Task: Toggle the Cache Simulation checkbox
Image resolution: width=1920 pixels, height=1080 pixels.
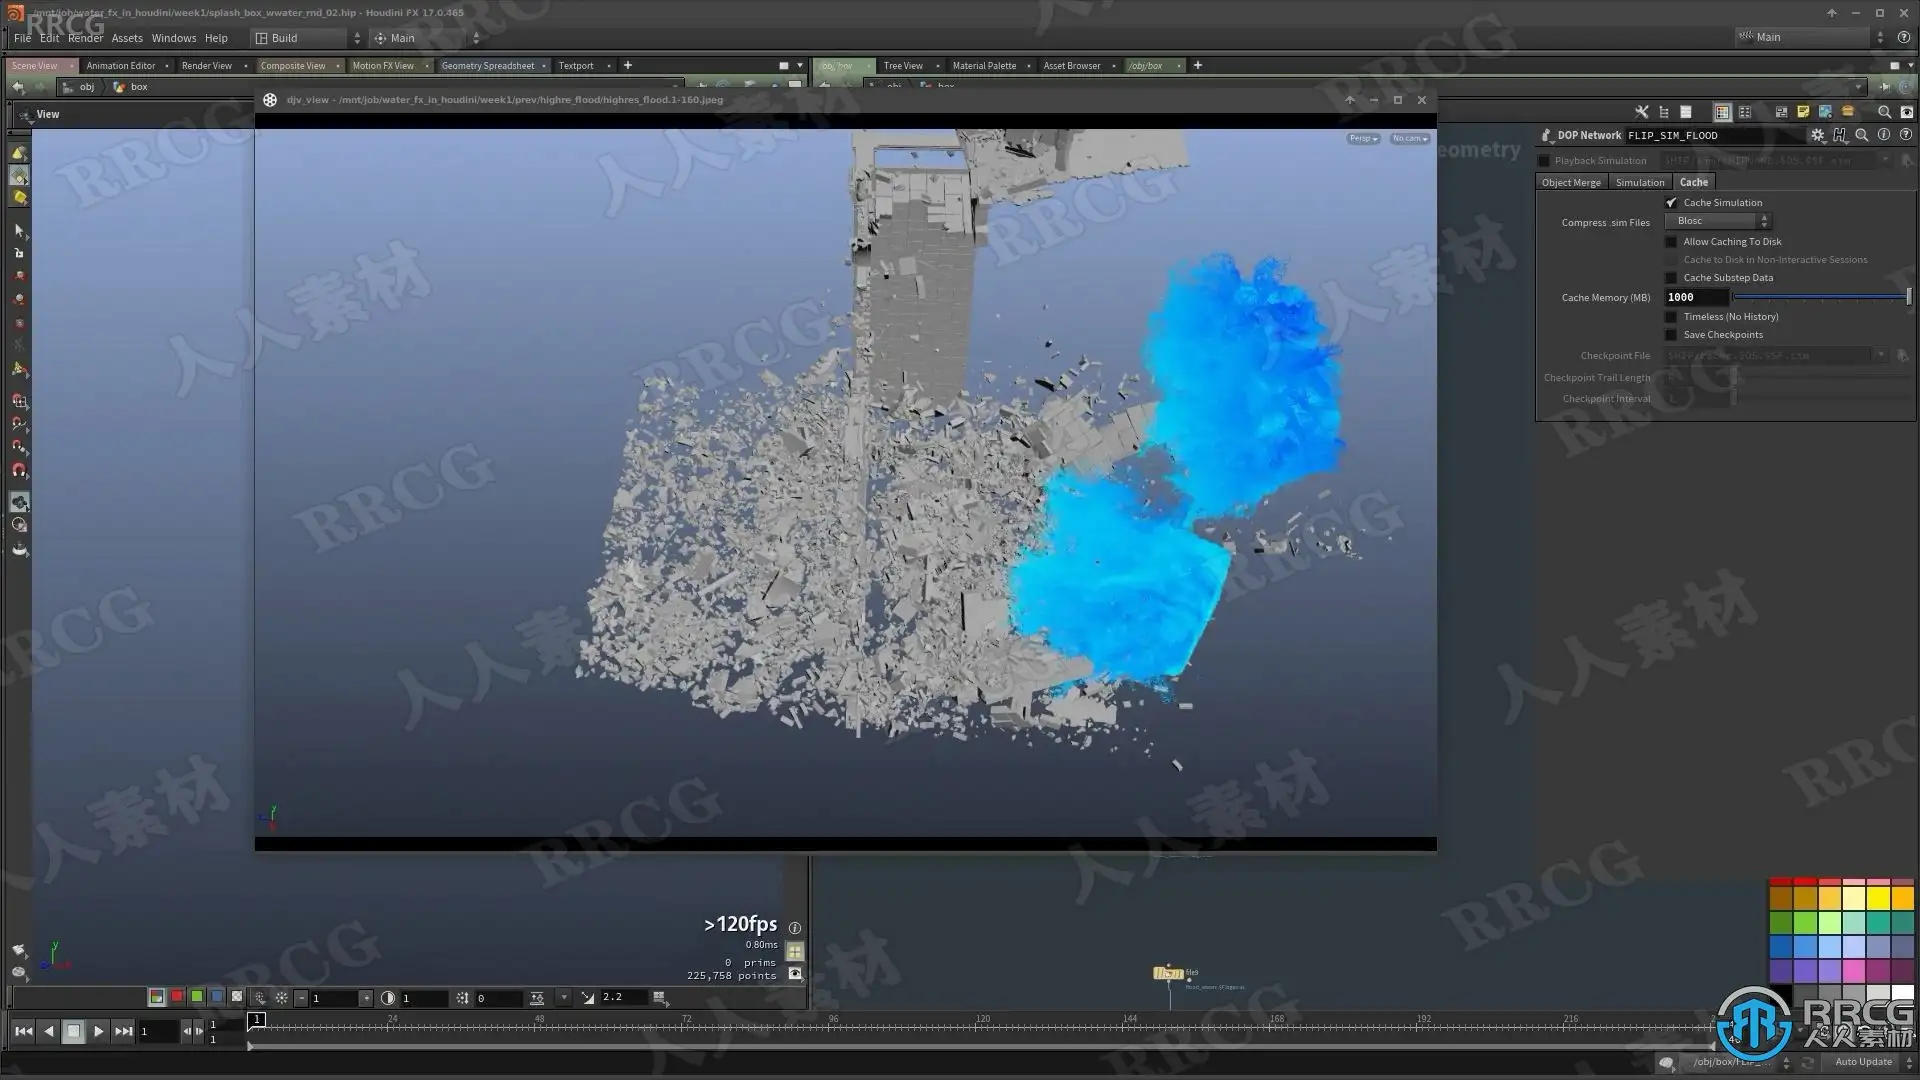Action: [x=1671, y=202]
